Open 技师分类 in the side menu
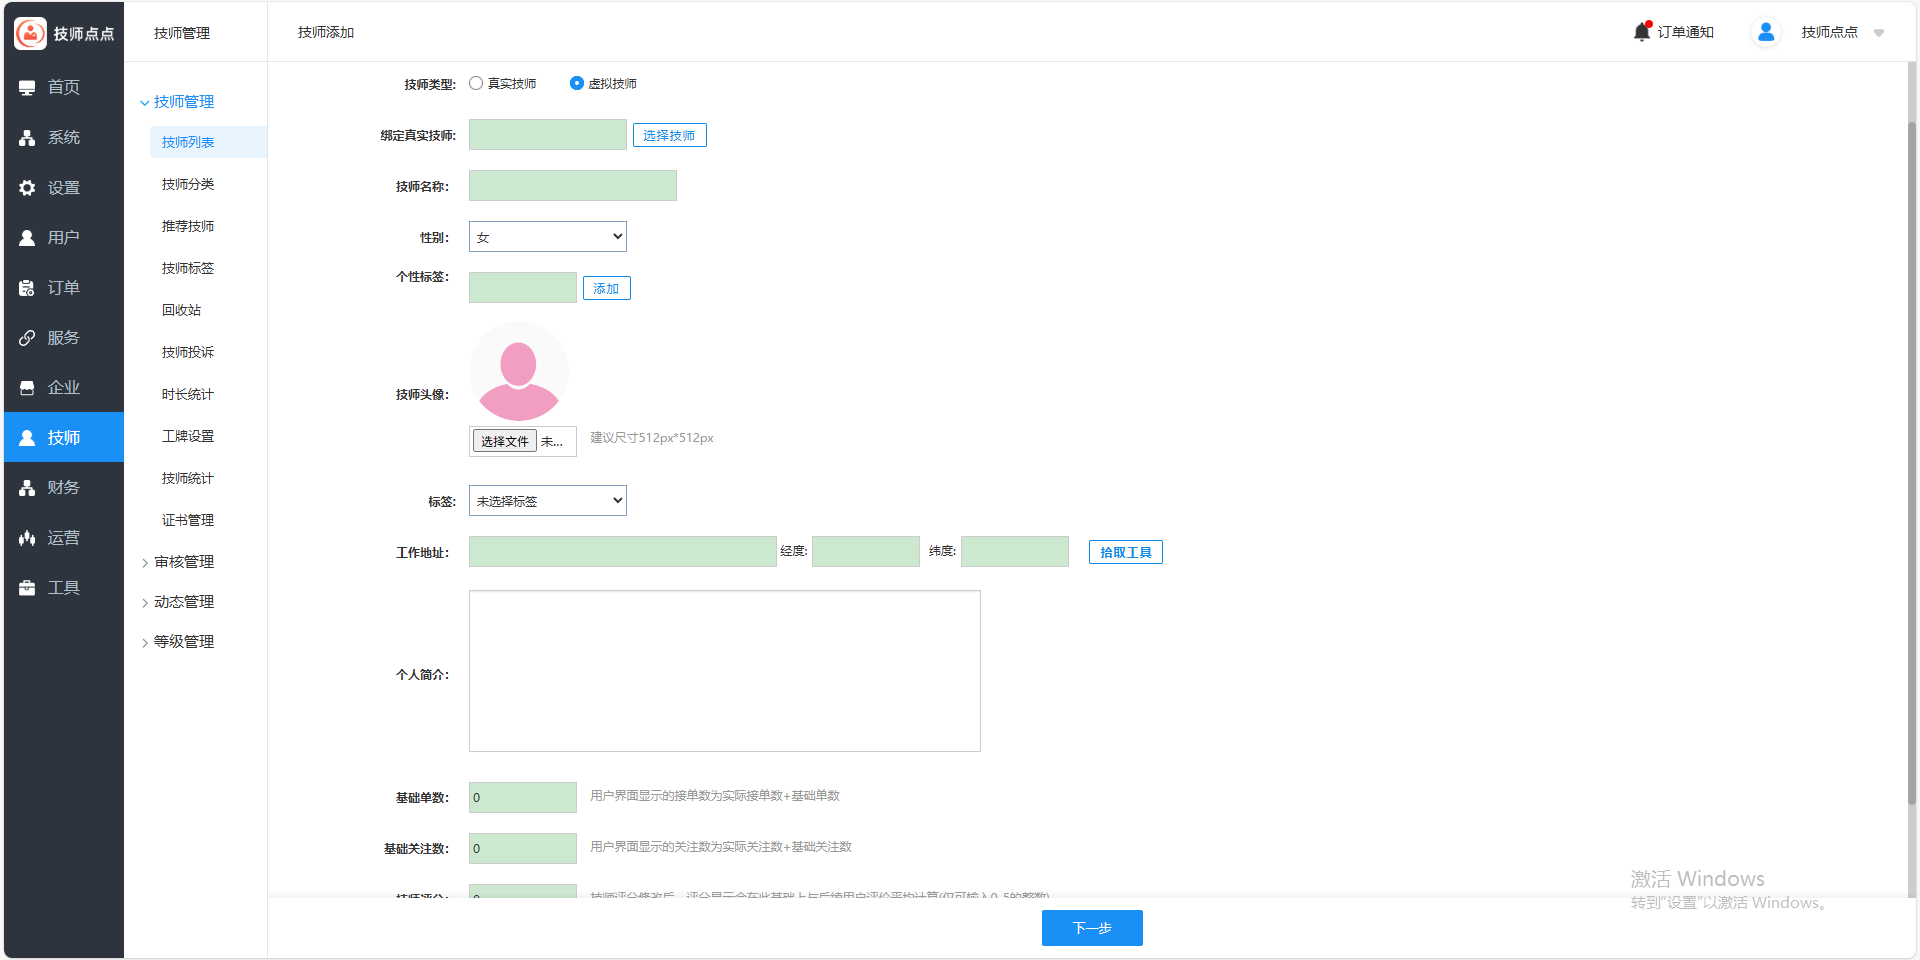Viewport: 1920px width, 960px height. click(188, 184)
